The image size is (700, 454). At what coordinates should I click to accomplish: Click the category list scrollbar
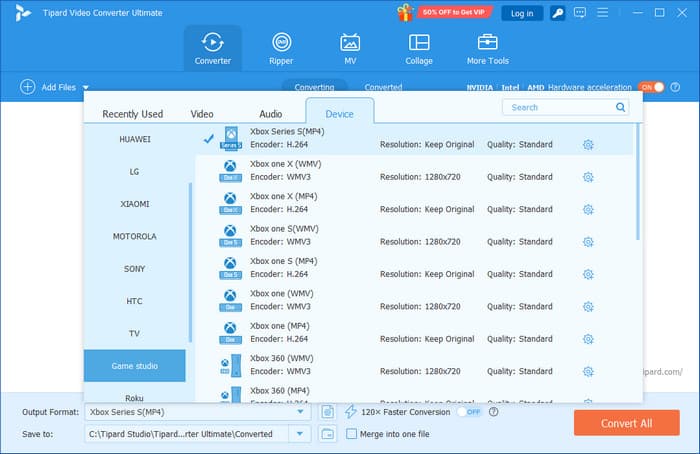coord(190,262)
